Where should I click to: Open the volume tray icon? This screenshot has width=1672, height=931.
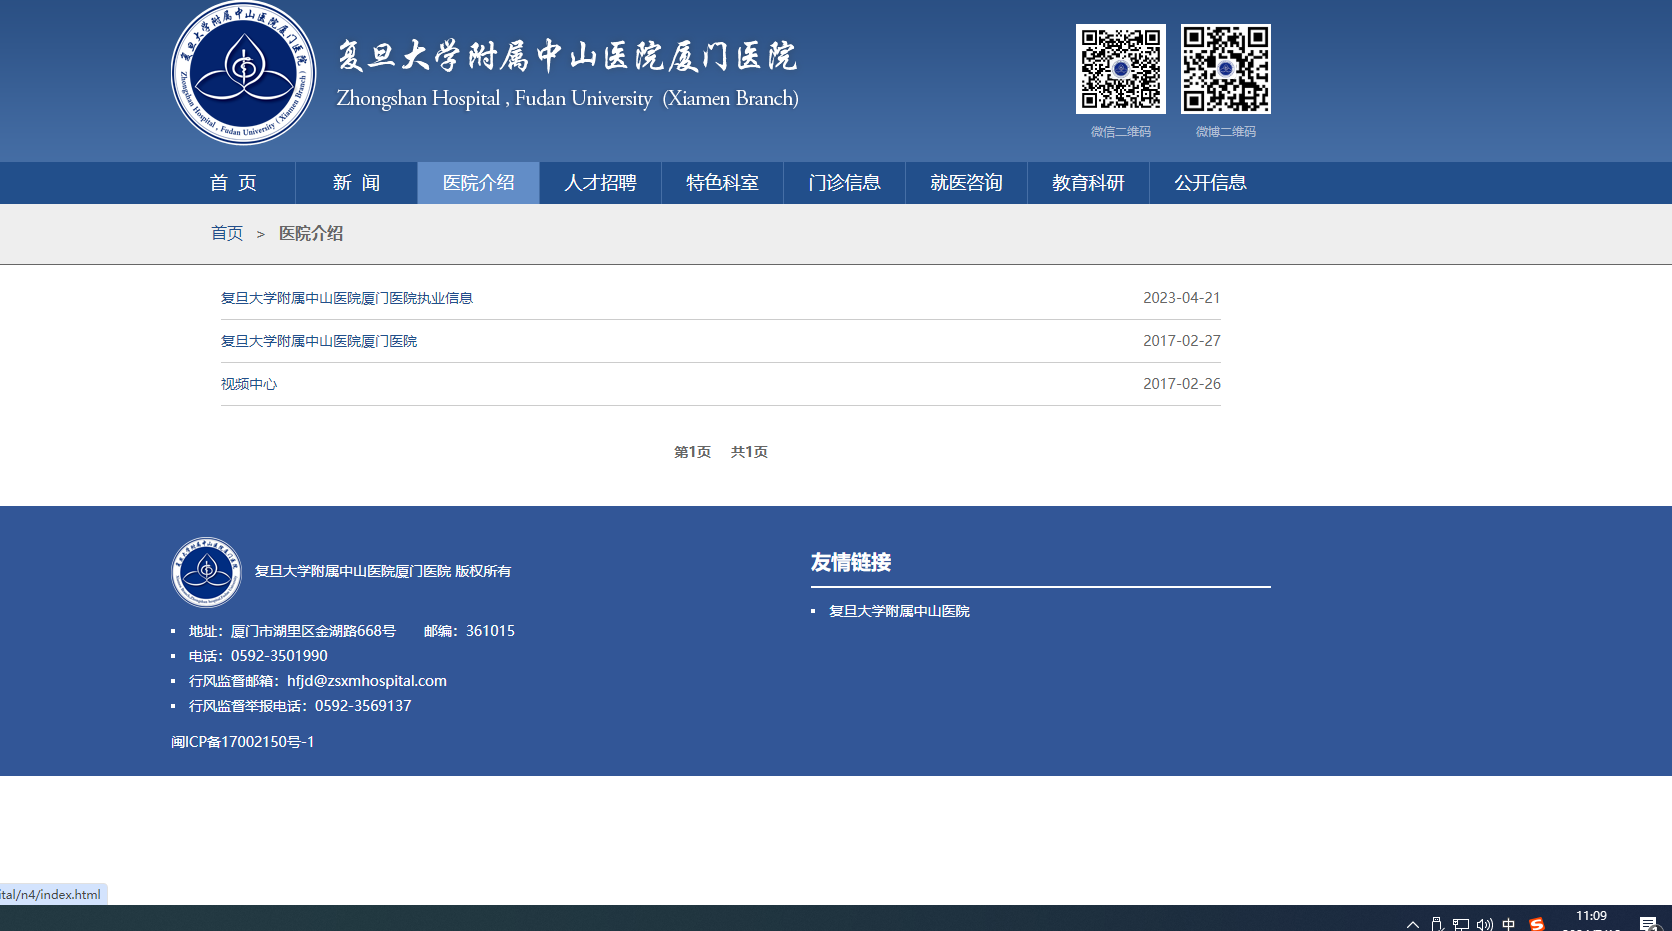click(x=1485, y=924)
